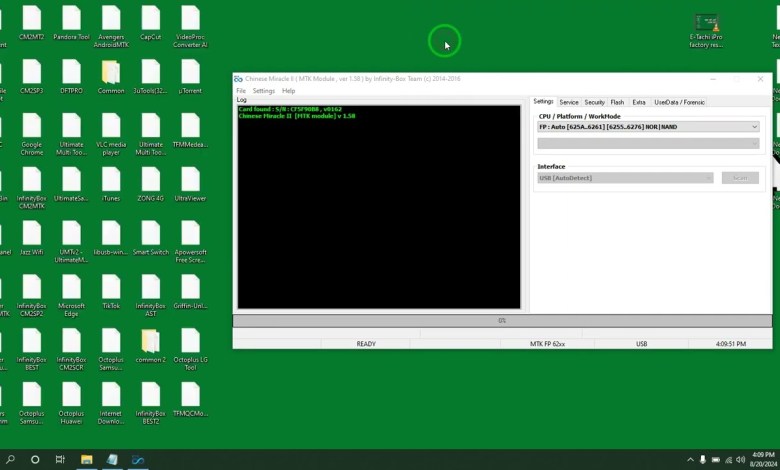Click Microsoft Edge desktop shortcut

(x=71, y=296)
